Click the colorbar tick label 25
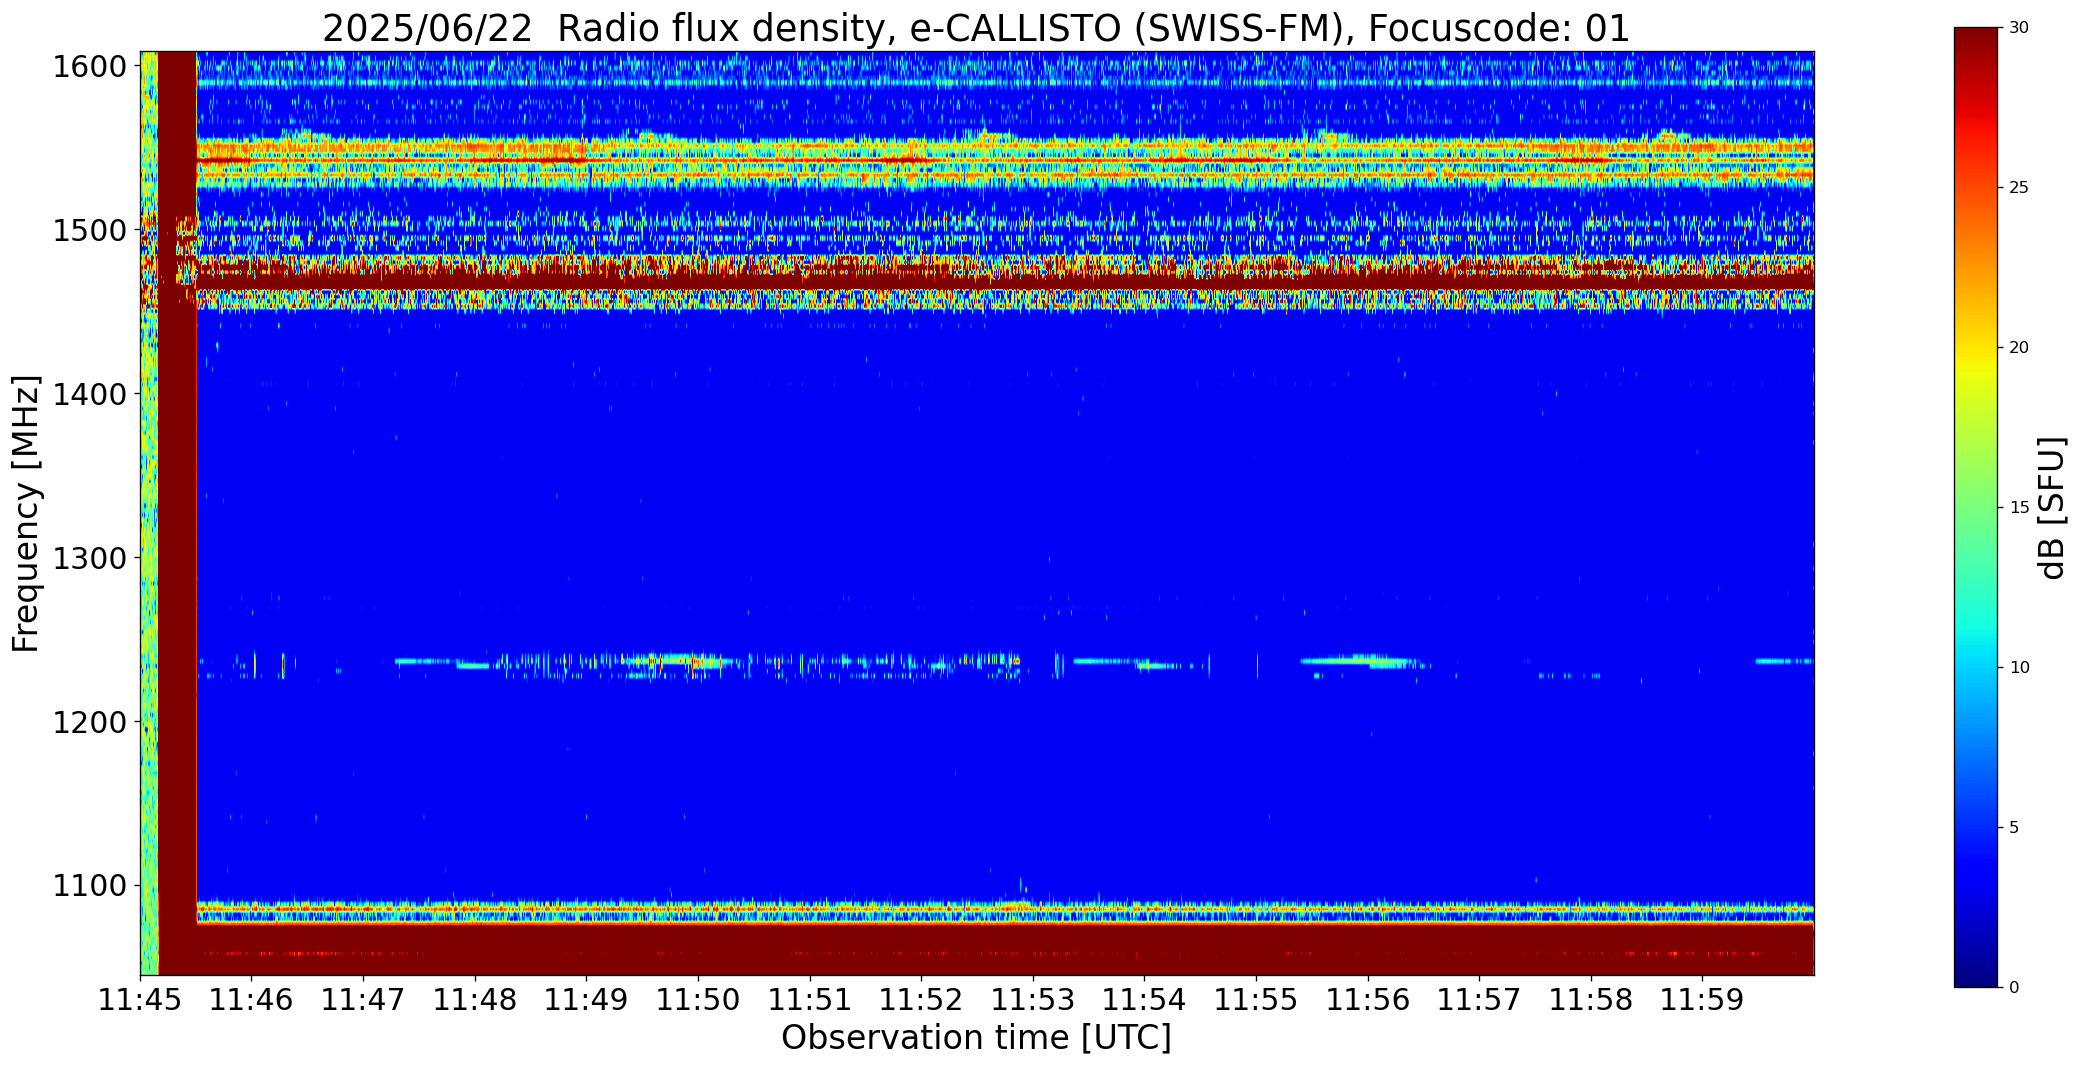Image resolution: width=2082 pixels, height=1067 pixels. (x=2019, y=188)
